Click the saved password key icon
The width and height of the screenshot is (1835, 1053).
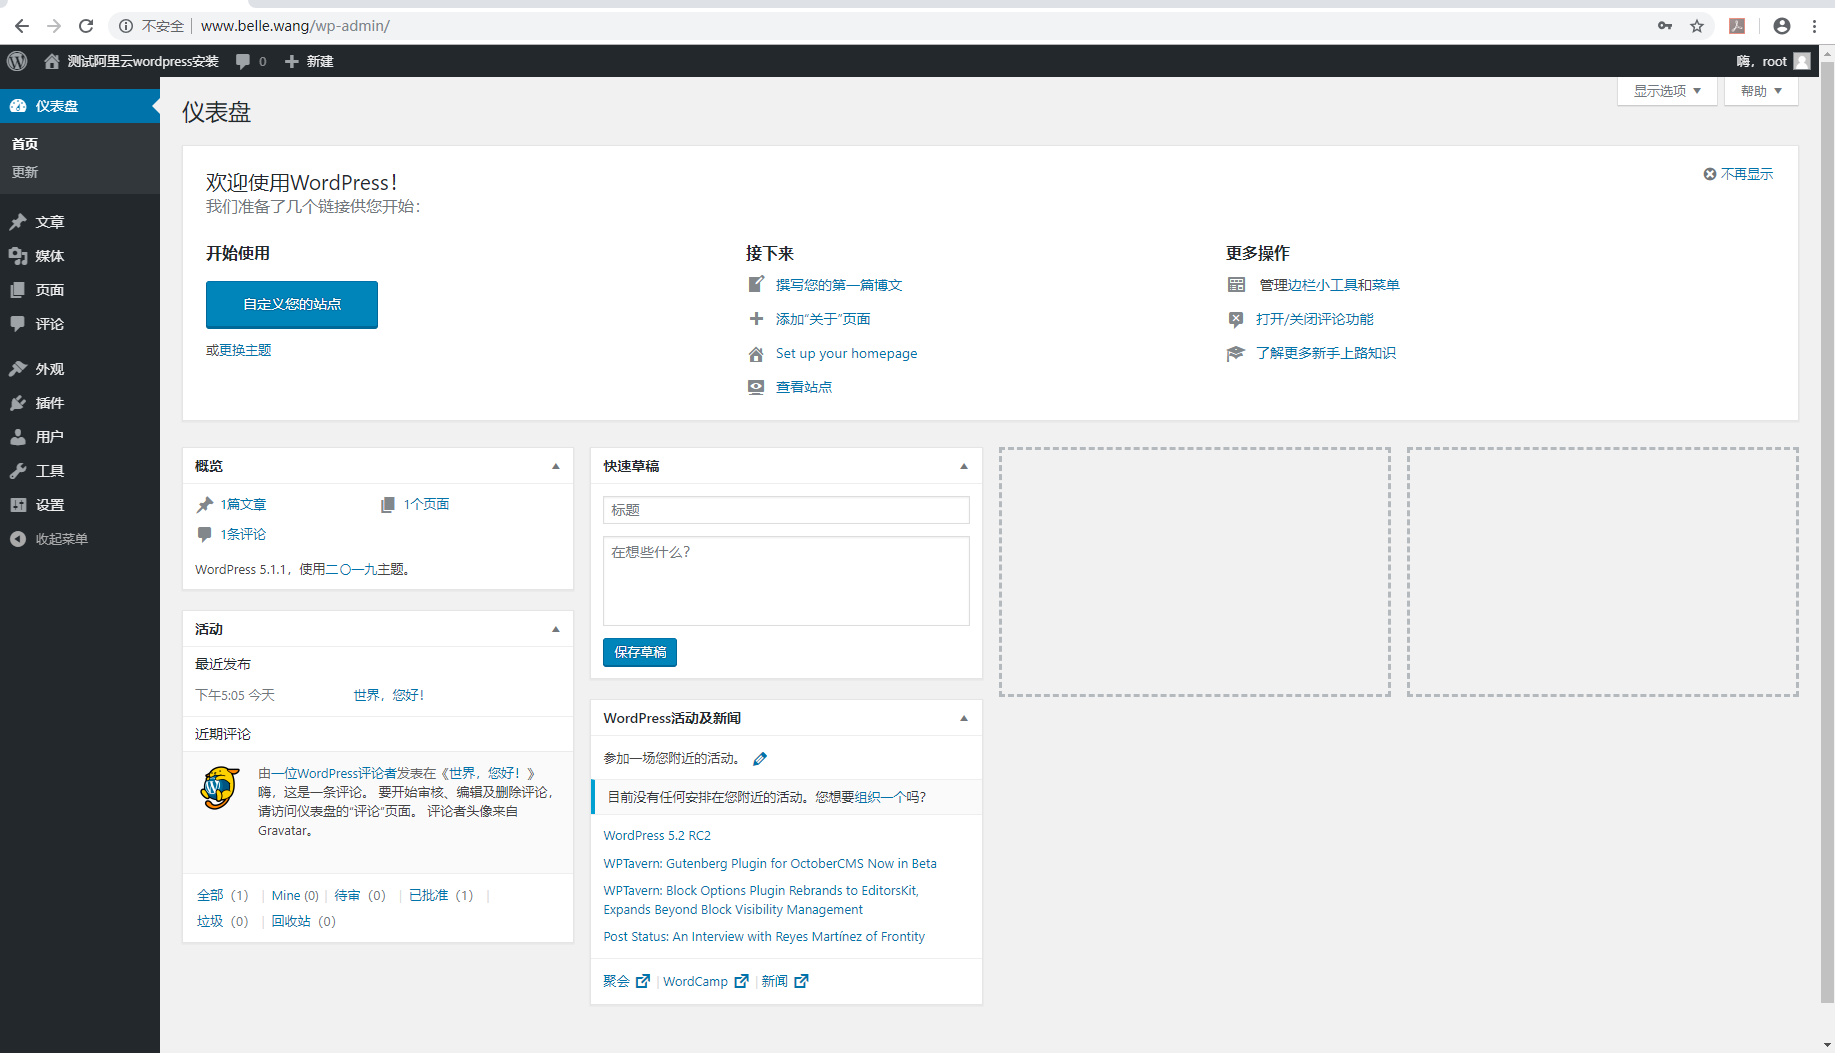[1665, 26]
